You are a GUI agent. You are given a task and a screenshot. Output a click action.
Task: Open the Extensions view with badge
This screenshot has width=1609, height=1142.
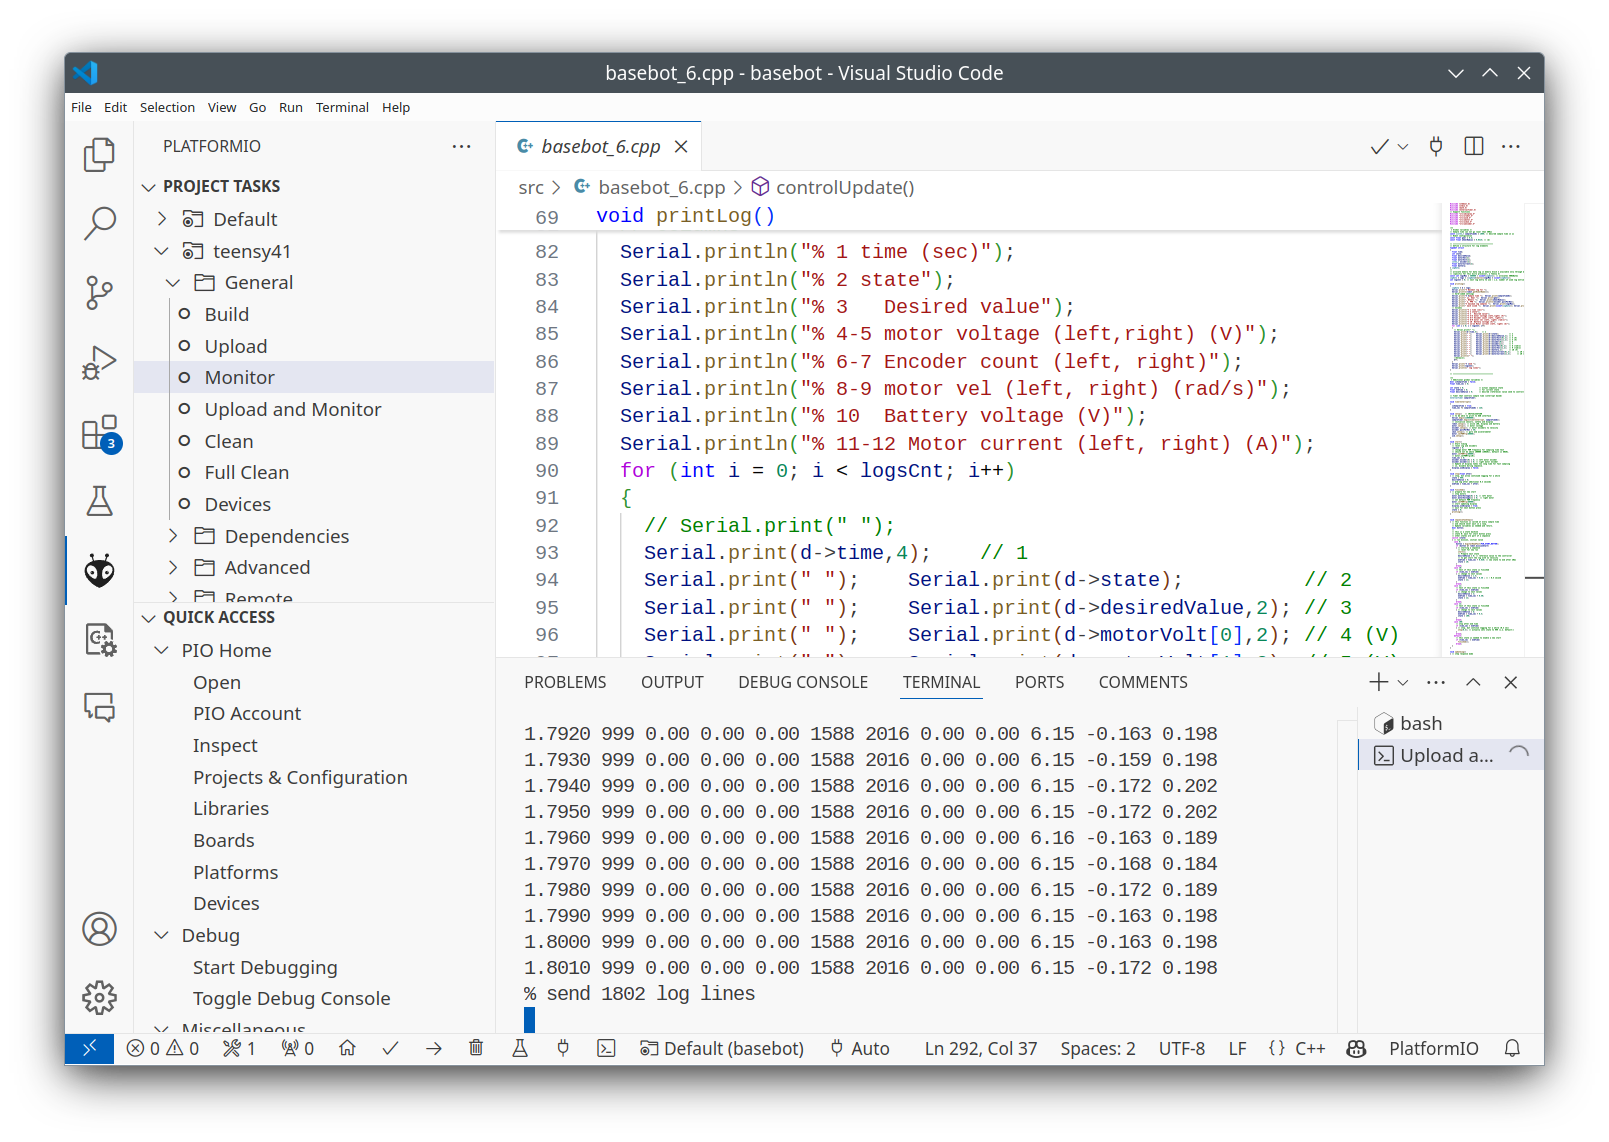pos(99,434)
